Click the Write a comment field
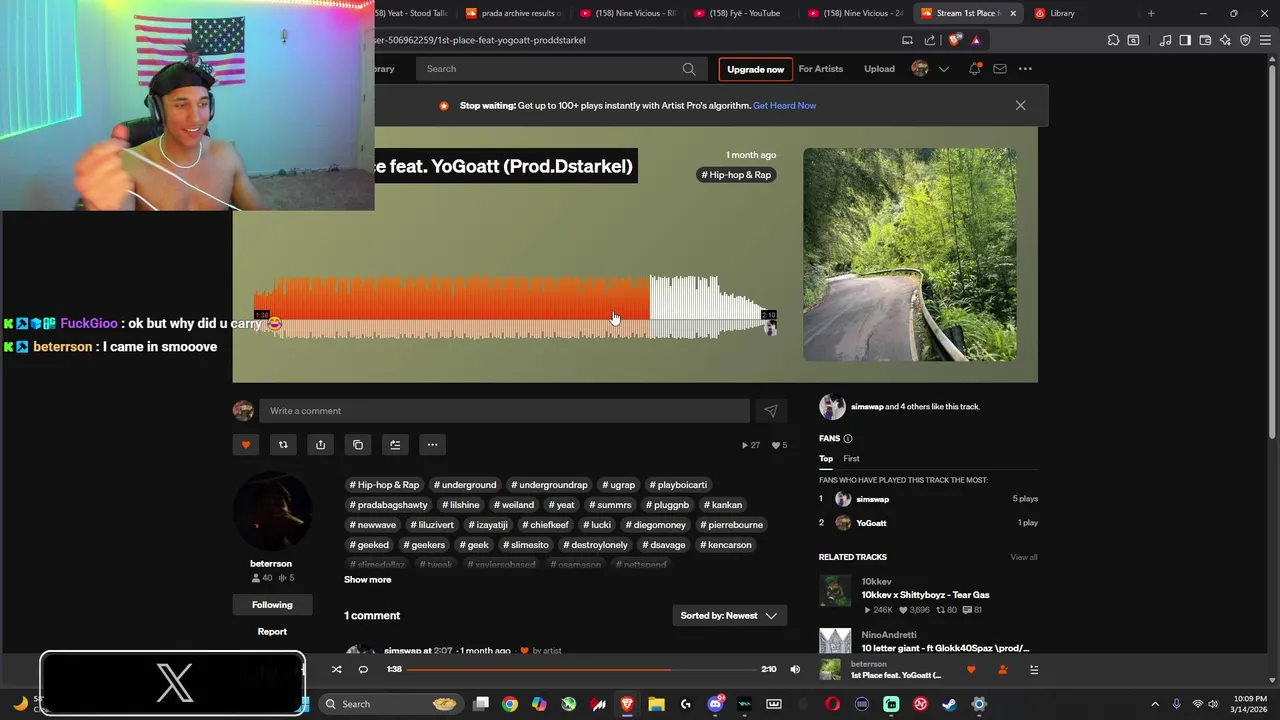This screenshot has width=1280, height=720. [x=504, y=411]
